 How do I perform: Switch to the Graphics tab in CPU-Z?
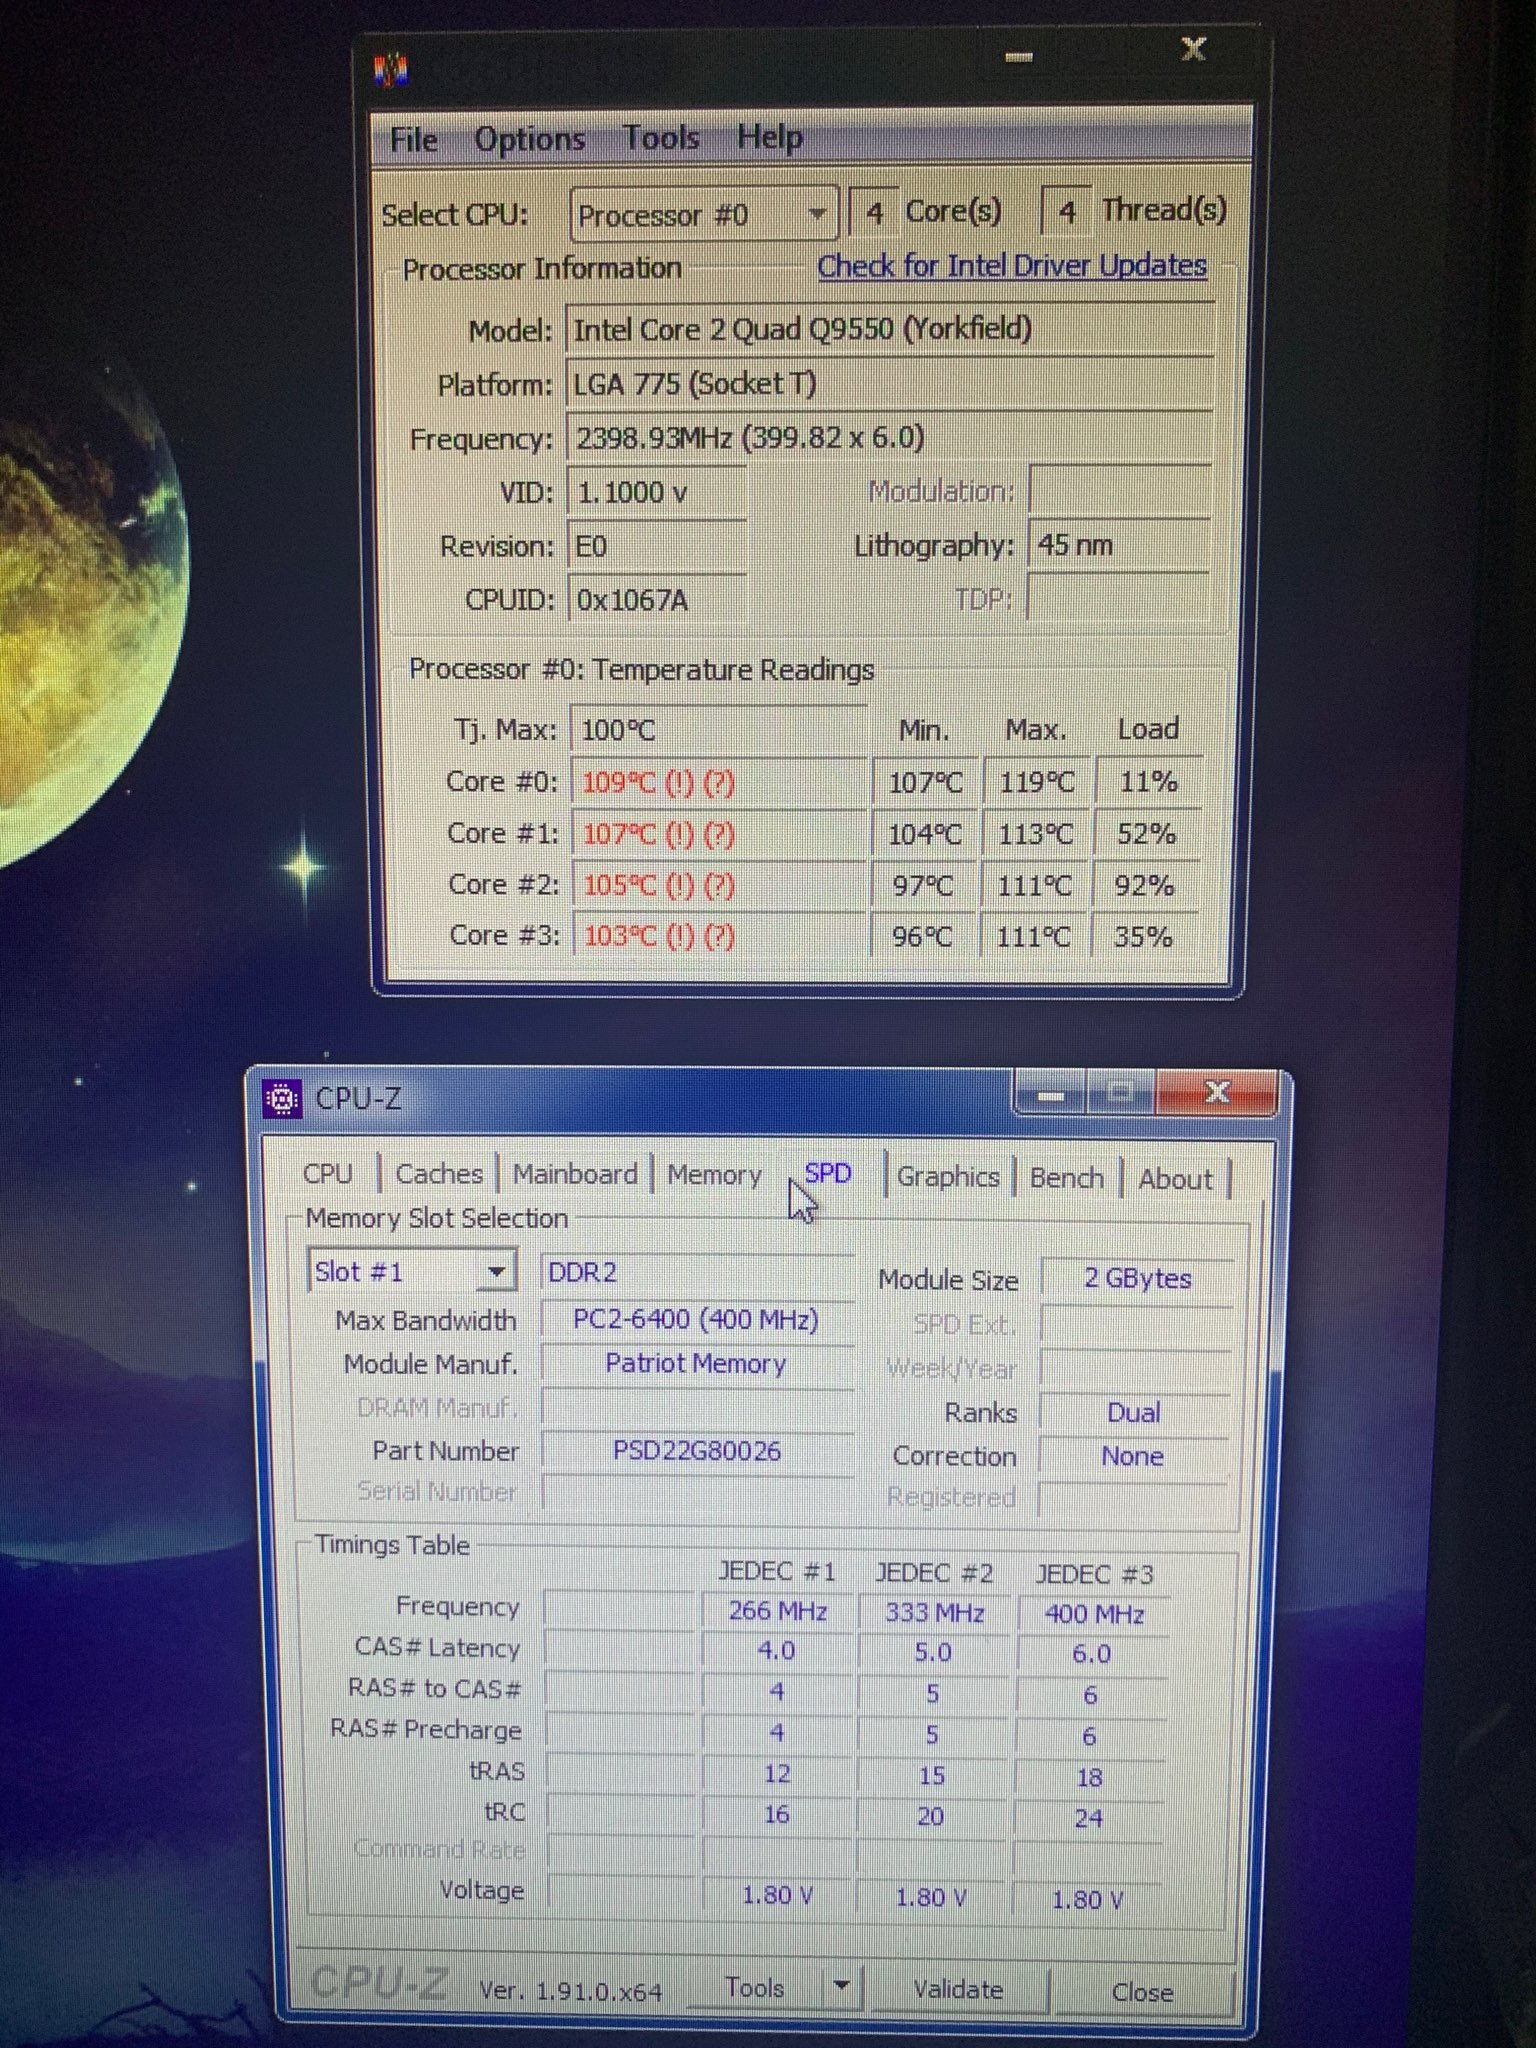(948, 1177)
